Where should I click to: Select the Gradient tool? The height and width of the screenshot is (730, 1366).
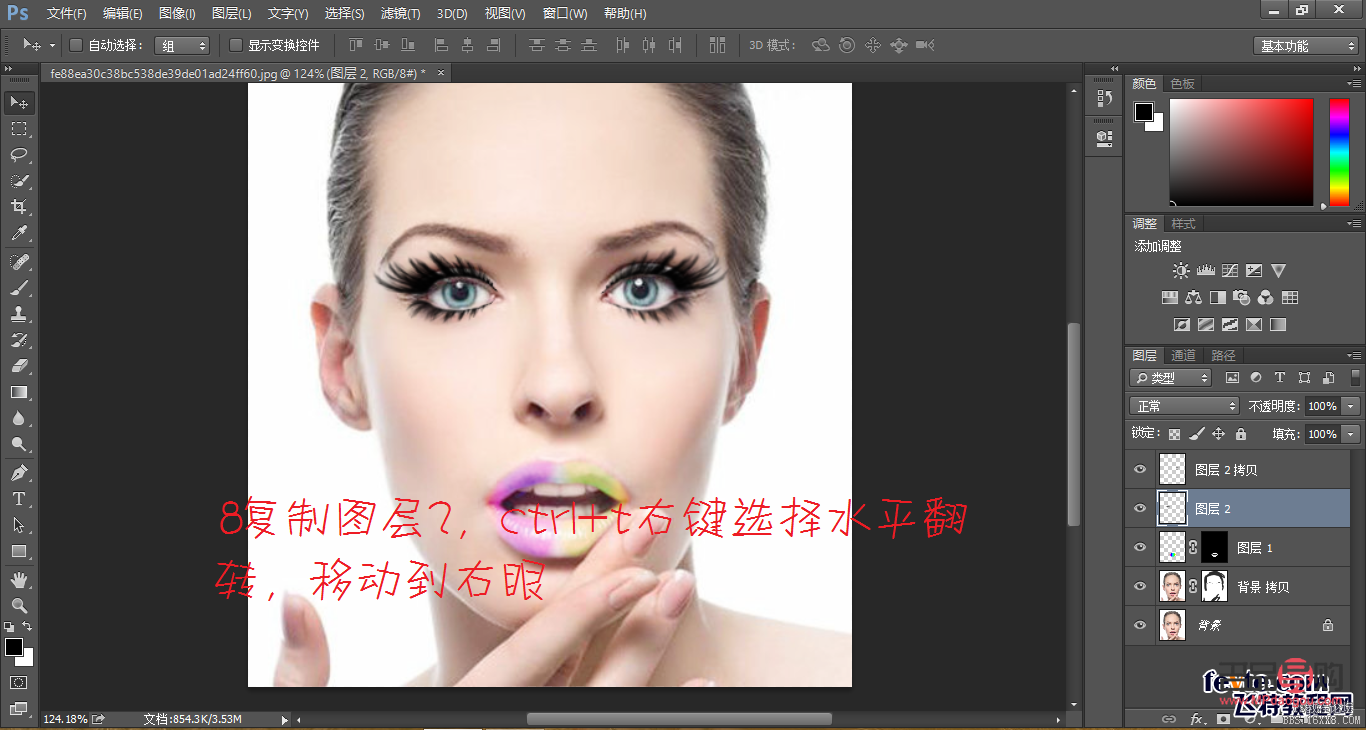(18, 390)
